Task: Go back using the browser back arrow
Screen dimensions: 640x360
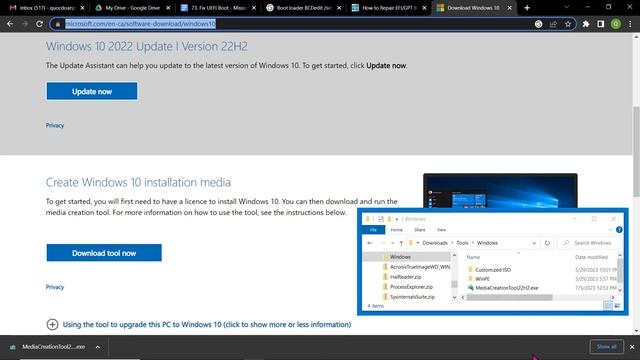Action: click(10, 24)
